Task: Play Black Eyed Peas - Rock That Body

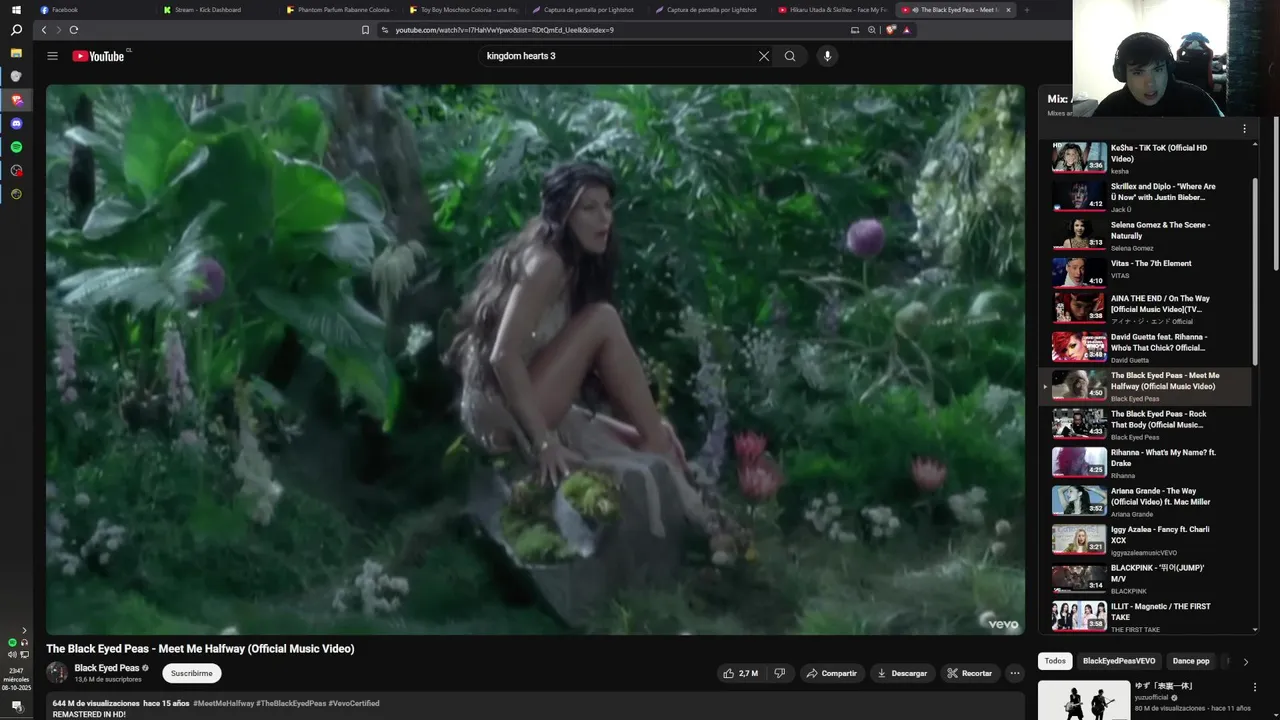Action: 1145,425
